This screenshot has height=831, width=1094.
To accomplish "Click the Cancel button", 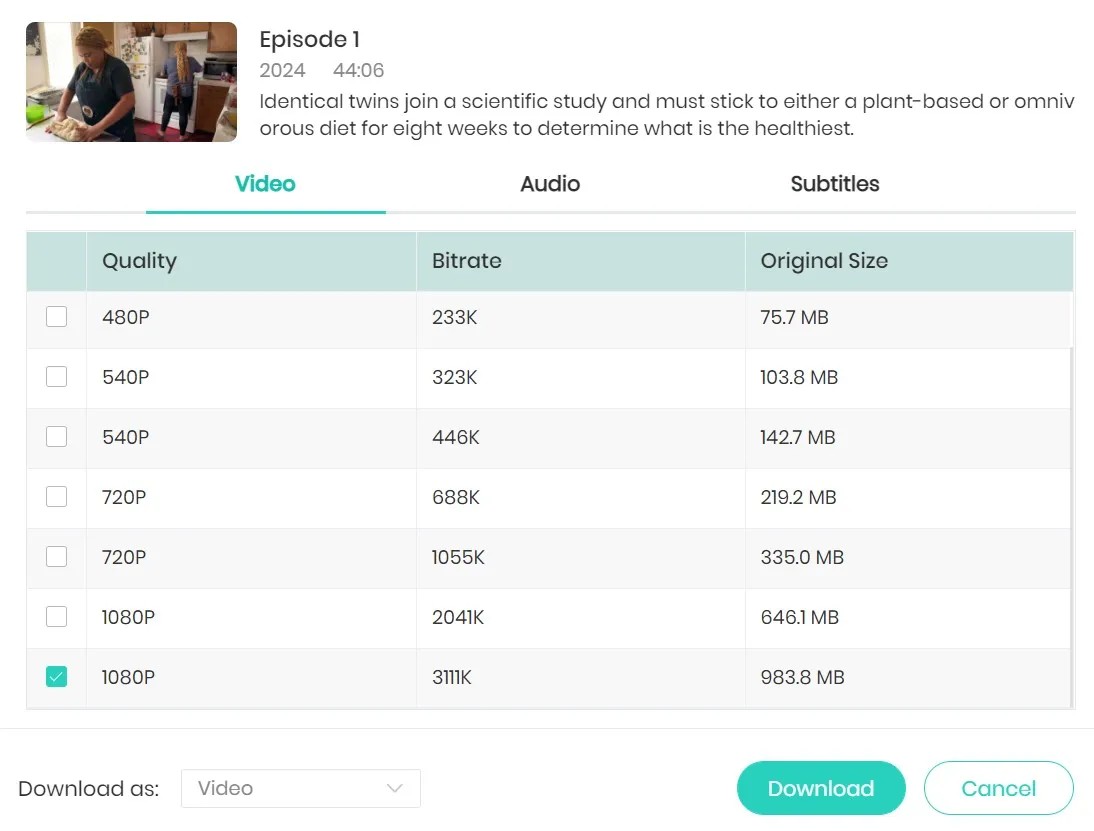I will coord(998,788).
